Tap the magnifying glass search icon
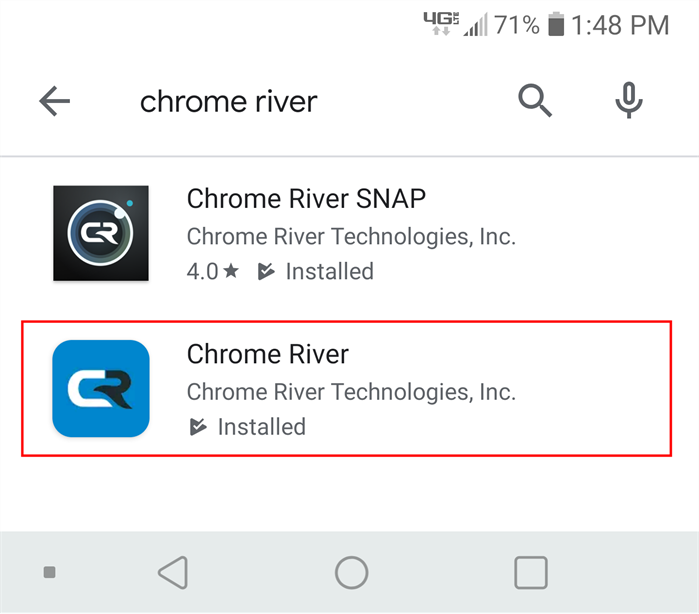699x614 pixels. 535,101
